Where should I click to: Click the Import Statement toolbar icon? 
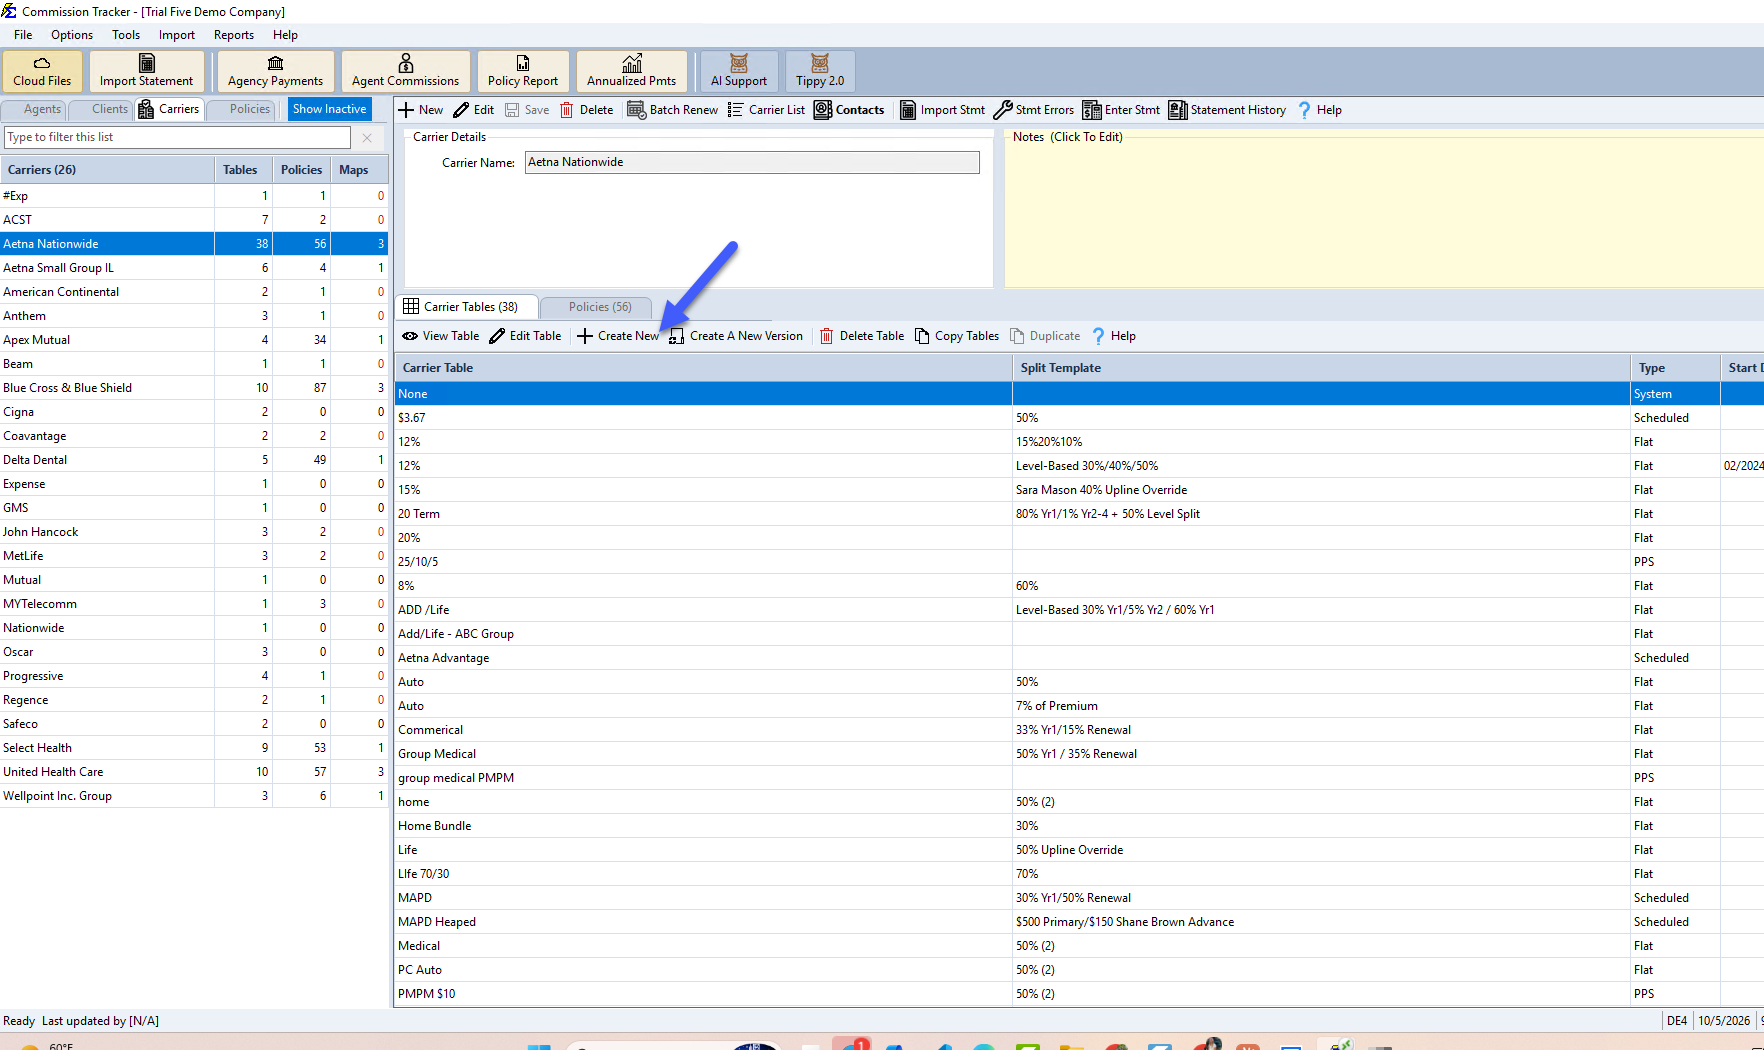point(146,71)
